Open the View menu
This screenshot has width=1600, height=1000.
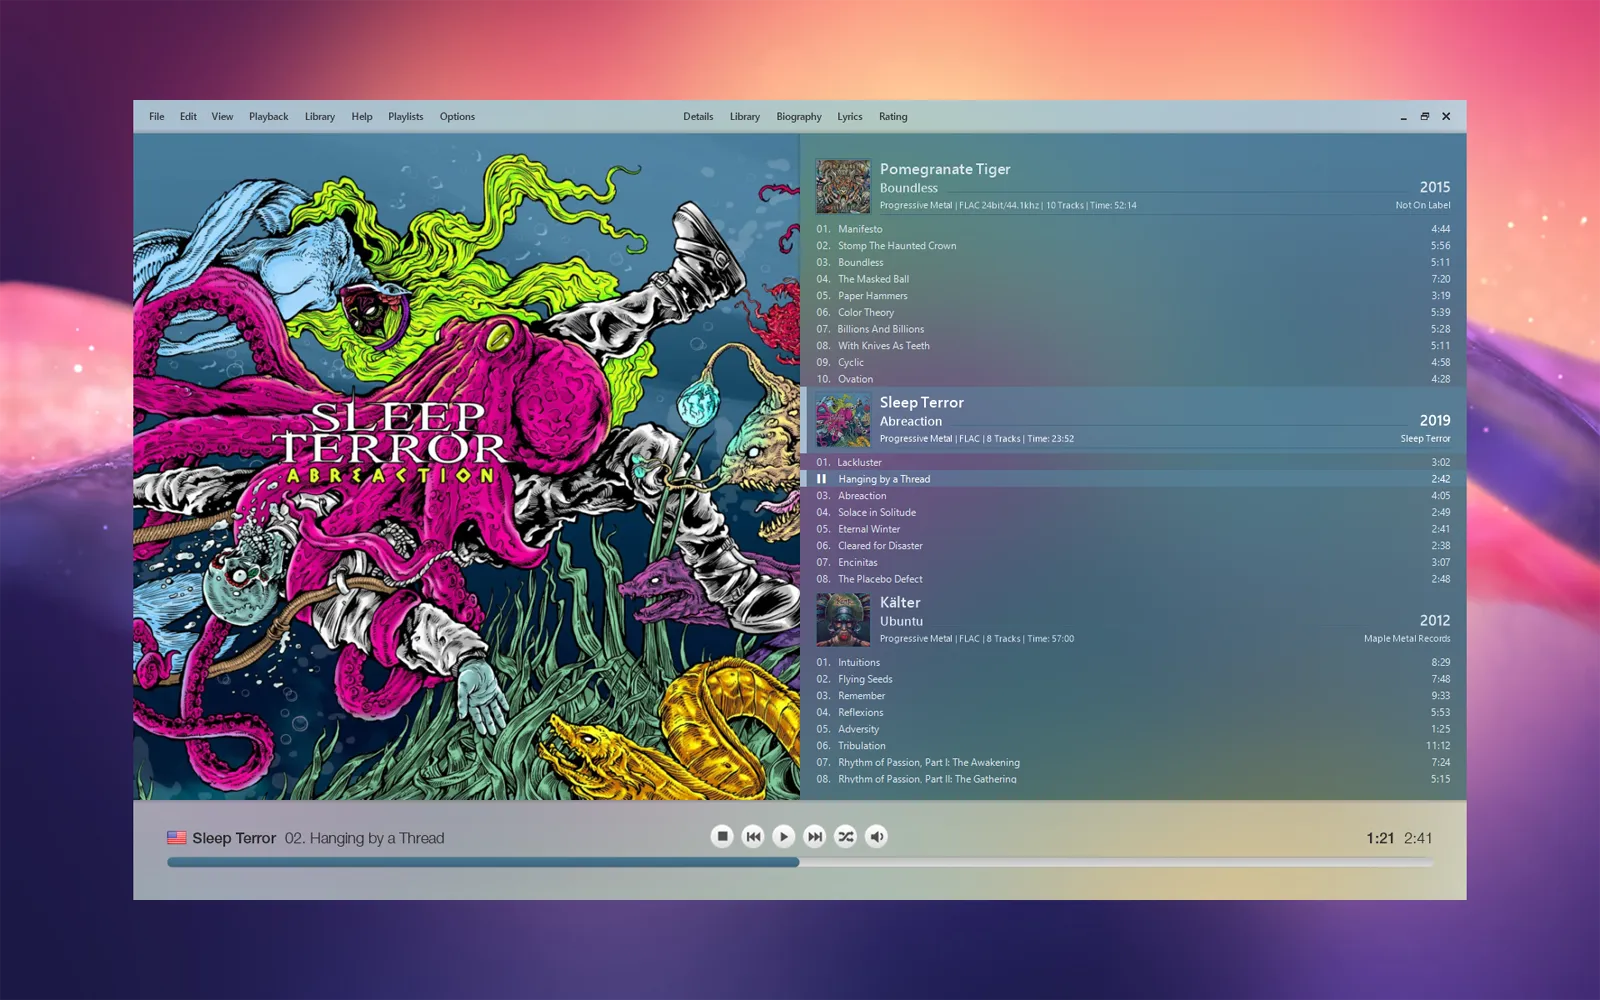pos(222,117)
